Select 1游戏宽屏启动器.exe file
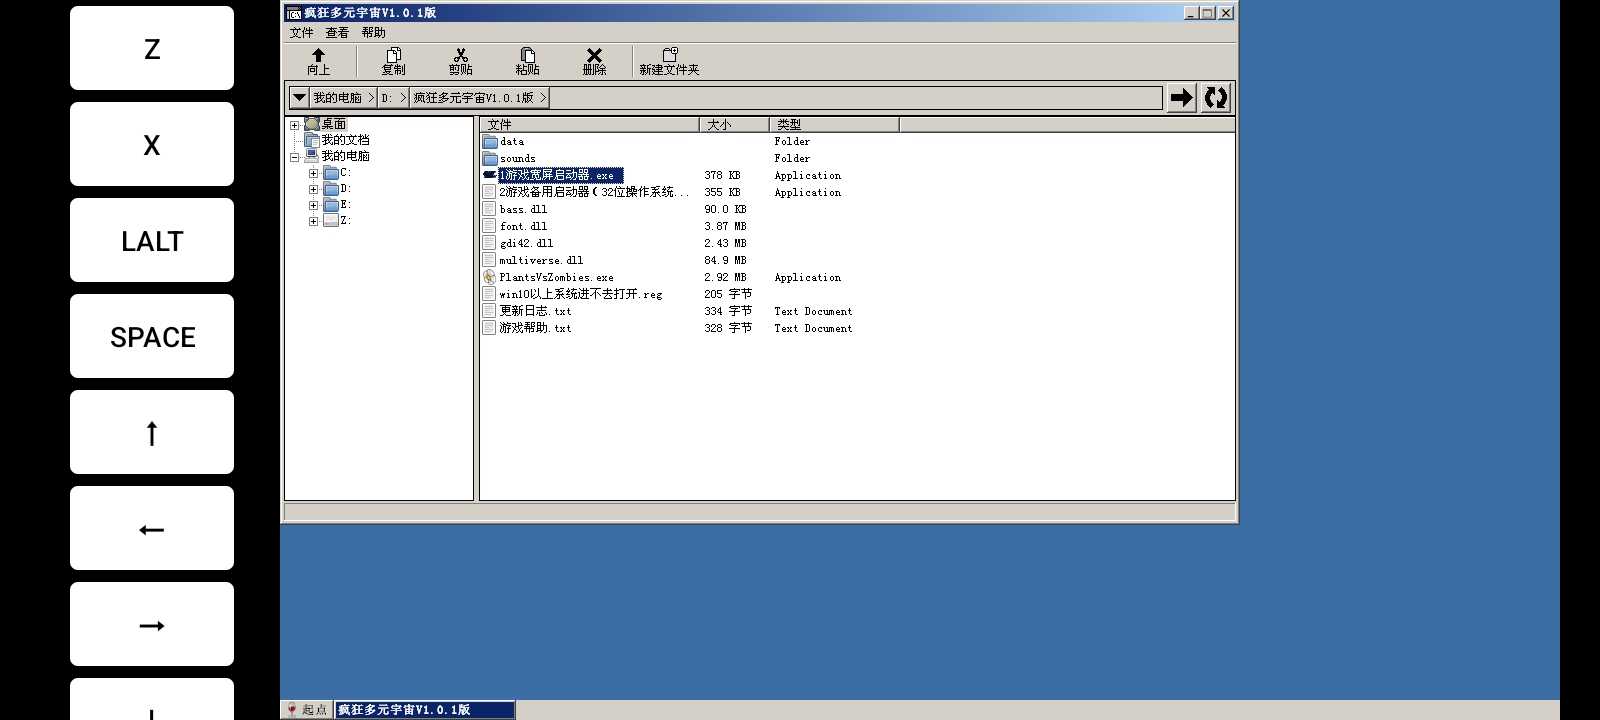The width and height of the screenshot is (1600, 720). 560,175
